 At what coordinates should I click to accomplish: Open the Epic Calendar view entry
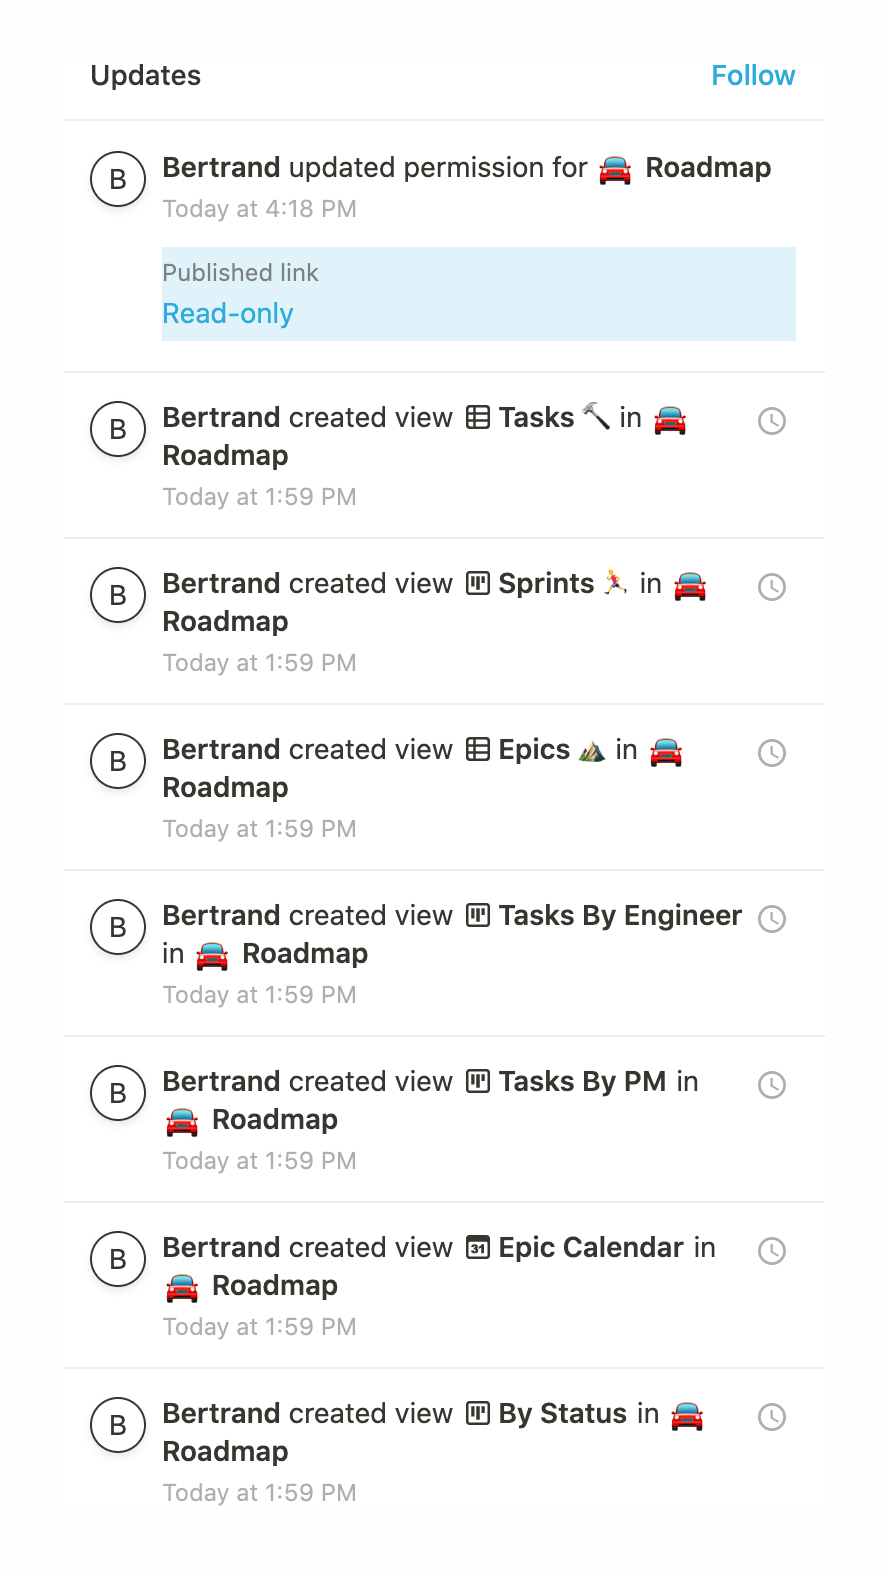pyautogui.click(x=590, y=1248)
